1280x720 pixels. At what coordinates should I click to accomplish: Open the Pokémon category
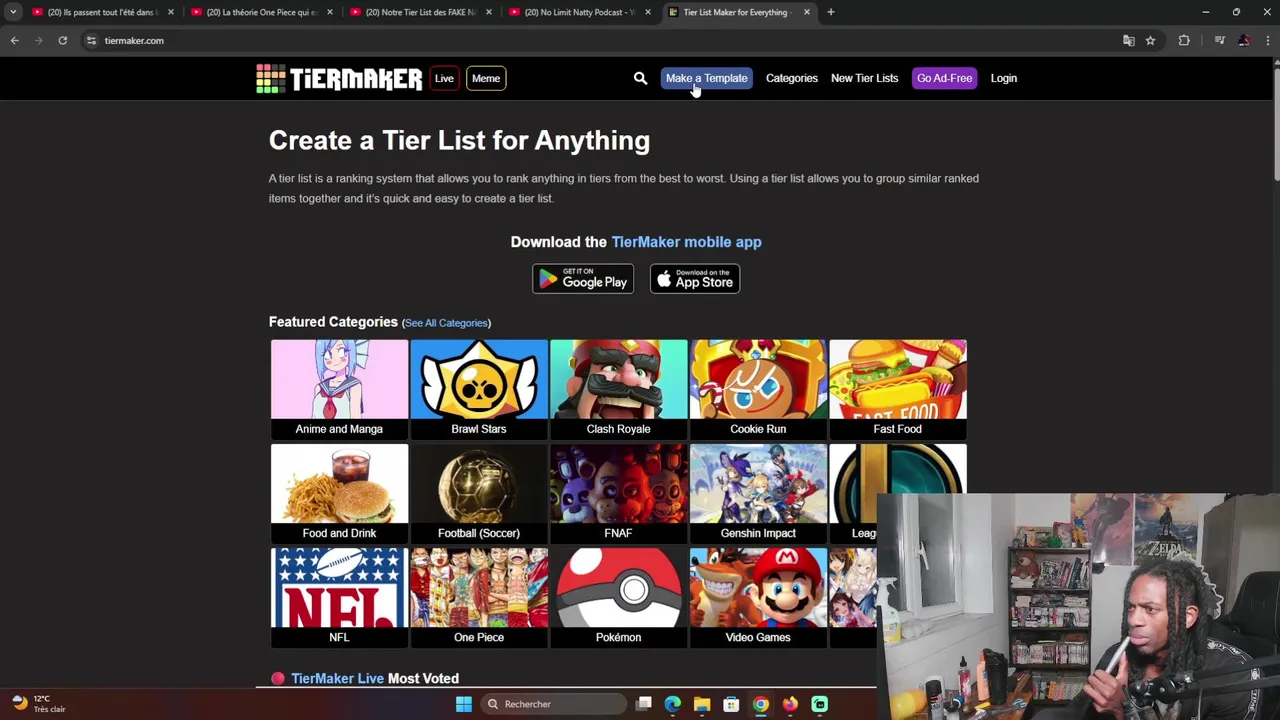point(618,597)
